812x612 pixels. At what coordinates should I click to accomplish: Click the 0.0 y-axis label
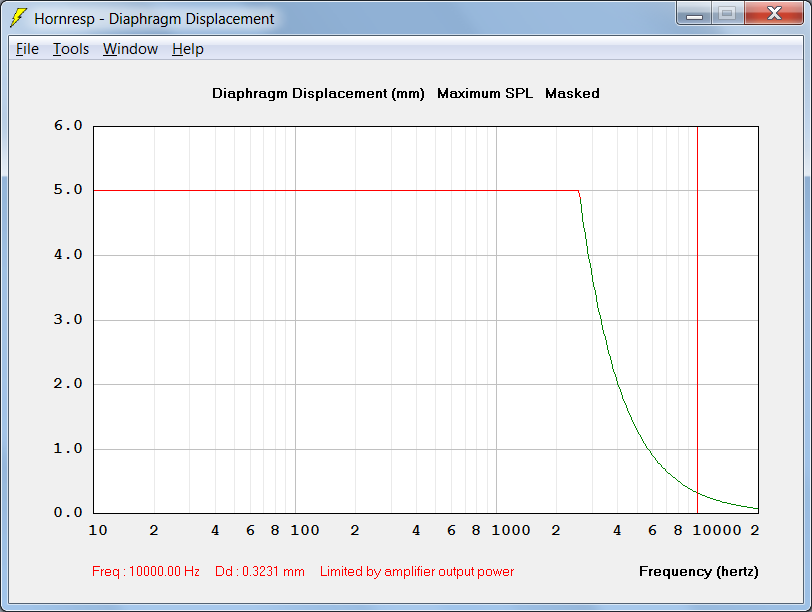(x=68, y=513)
